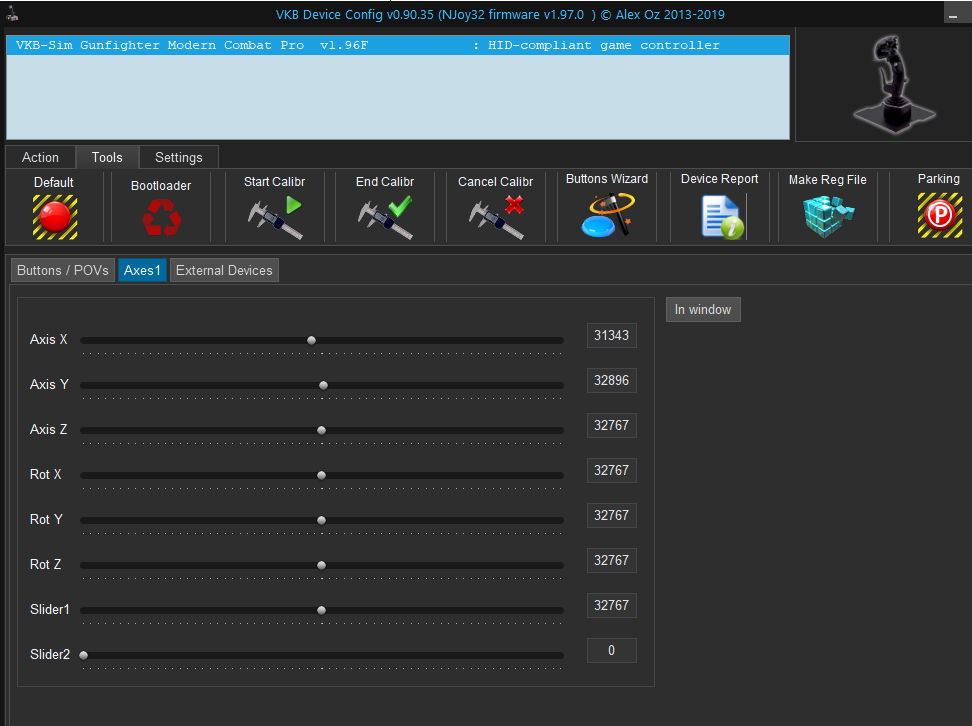Open the Settings tab
The image size is (972, 726).
click(x=179, y=157)
